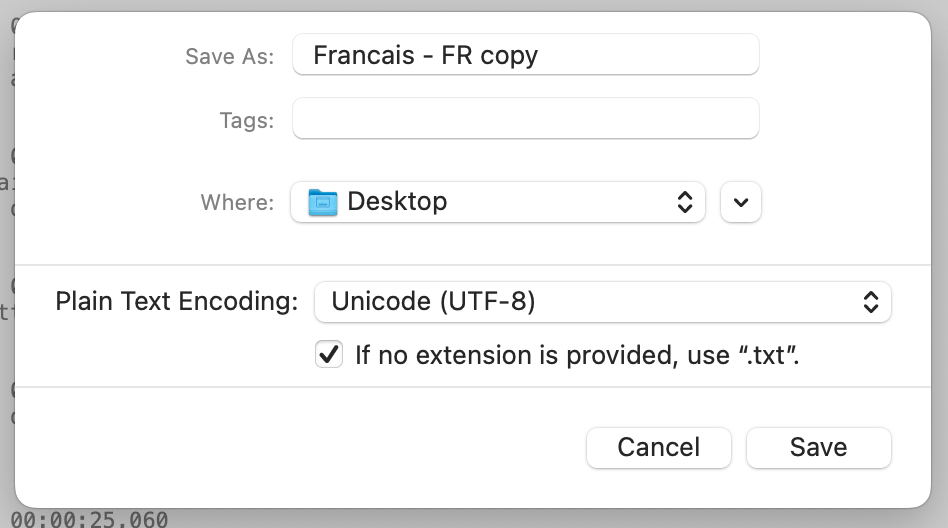
Task: Click the "Desktop" text in the Where menu
Action: click(x=397, y=202)
